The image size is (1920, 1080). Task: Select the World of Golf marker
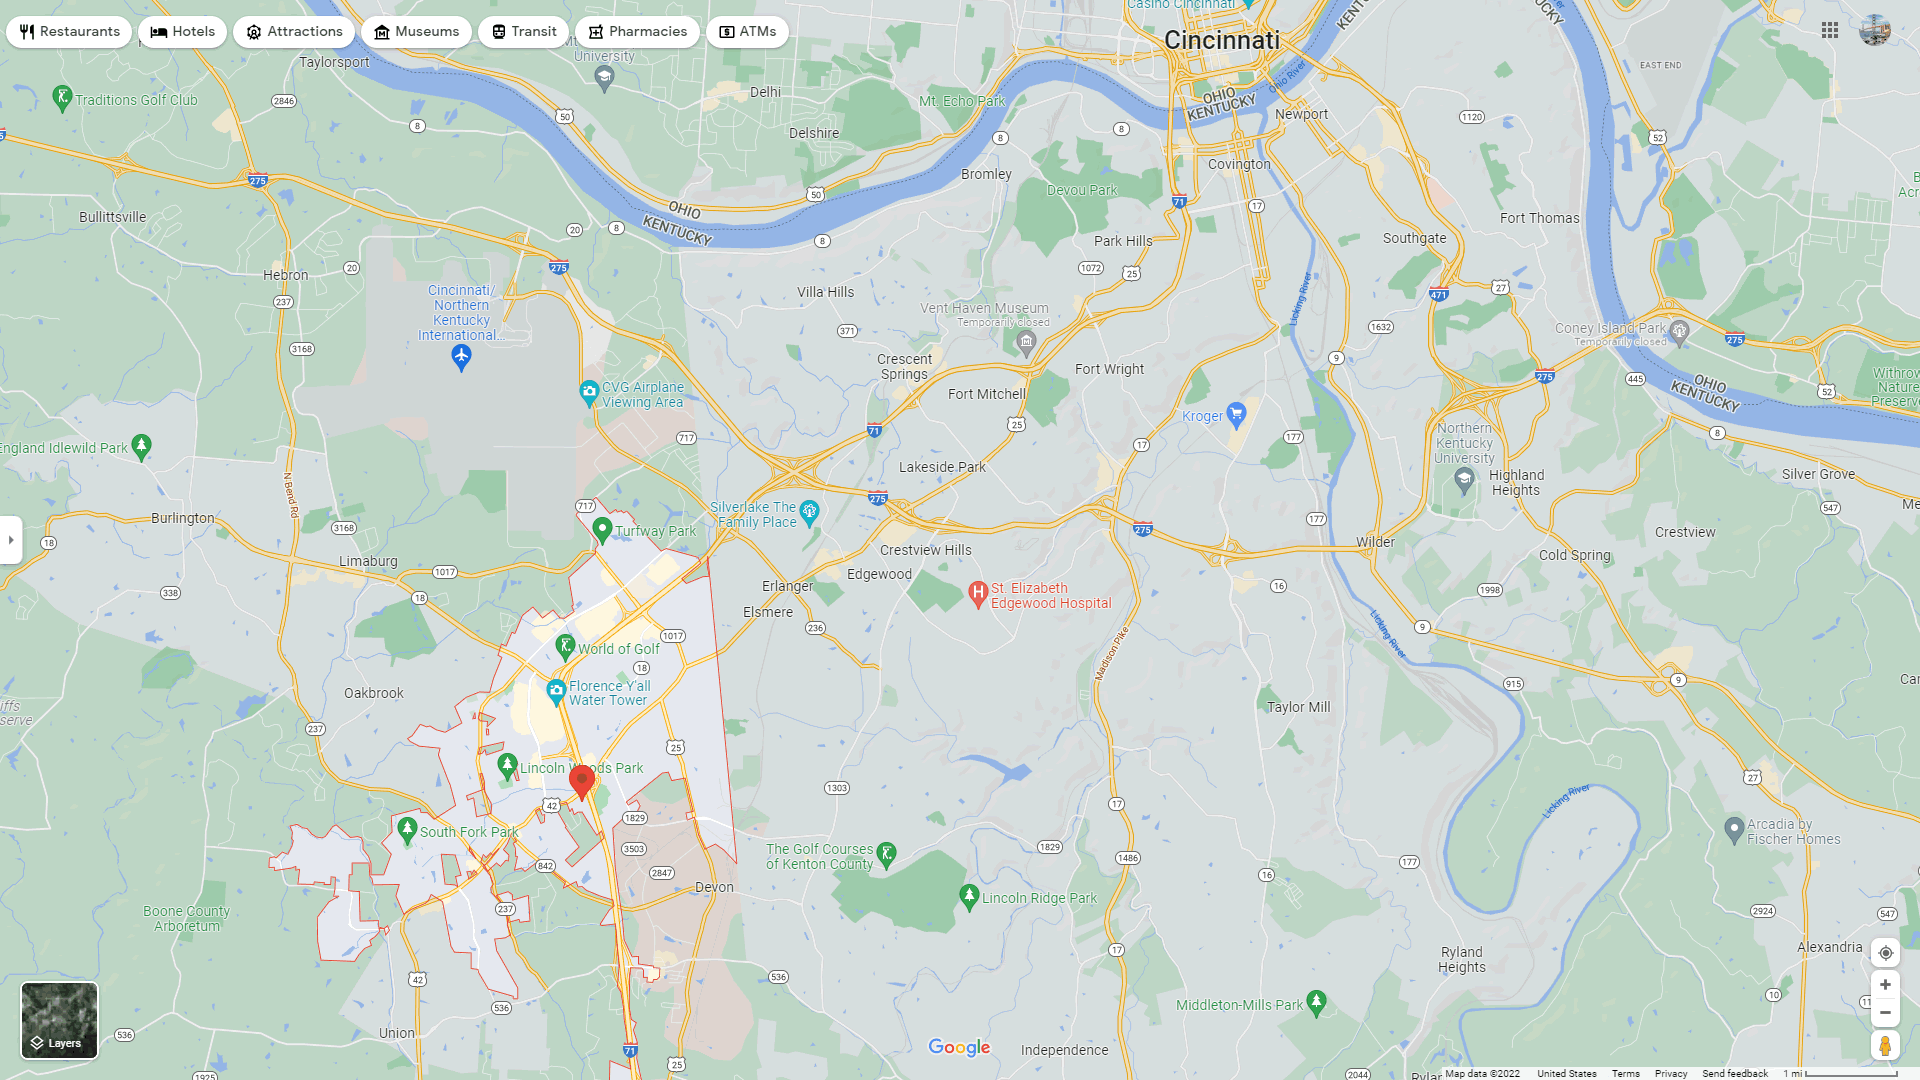click(565, 647)
